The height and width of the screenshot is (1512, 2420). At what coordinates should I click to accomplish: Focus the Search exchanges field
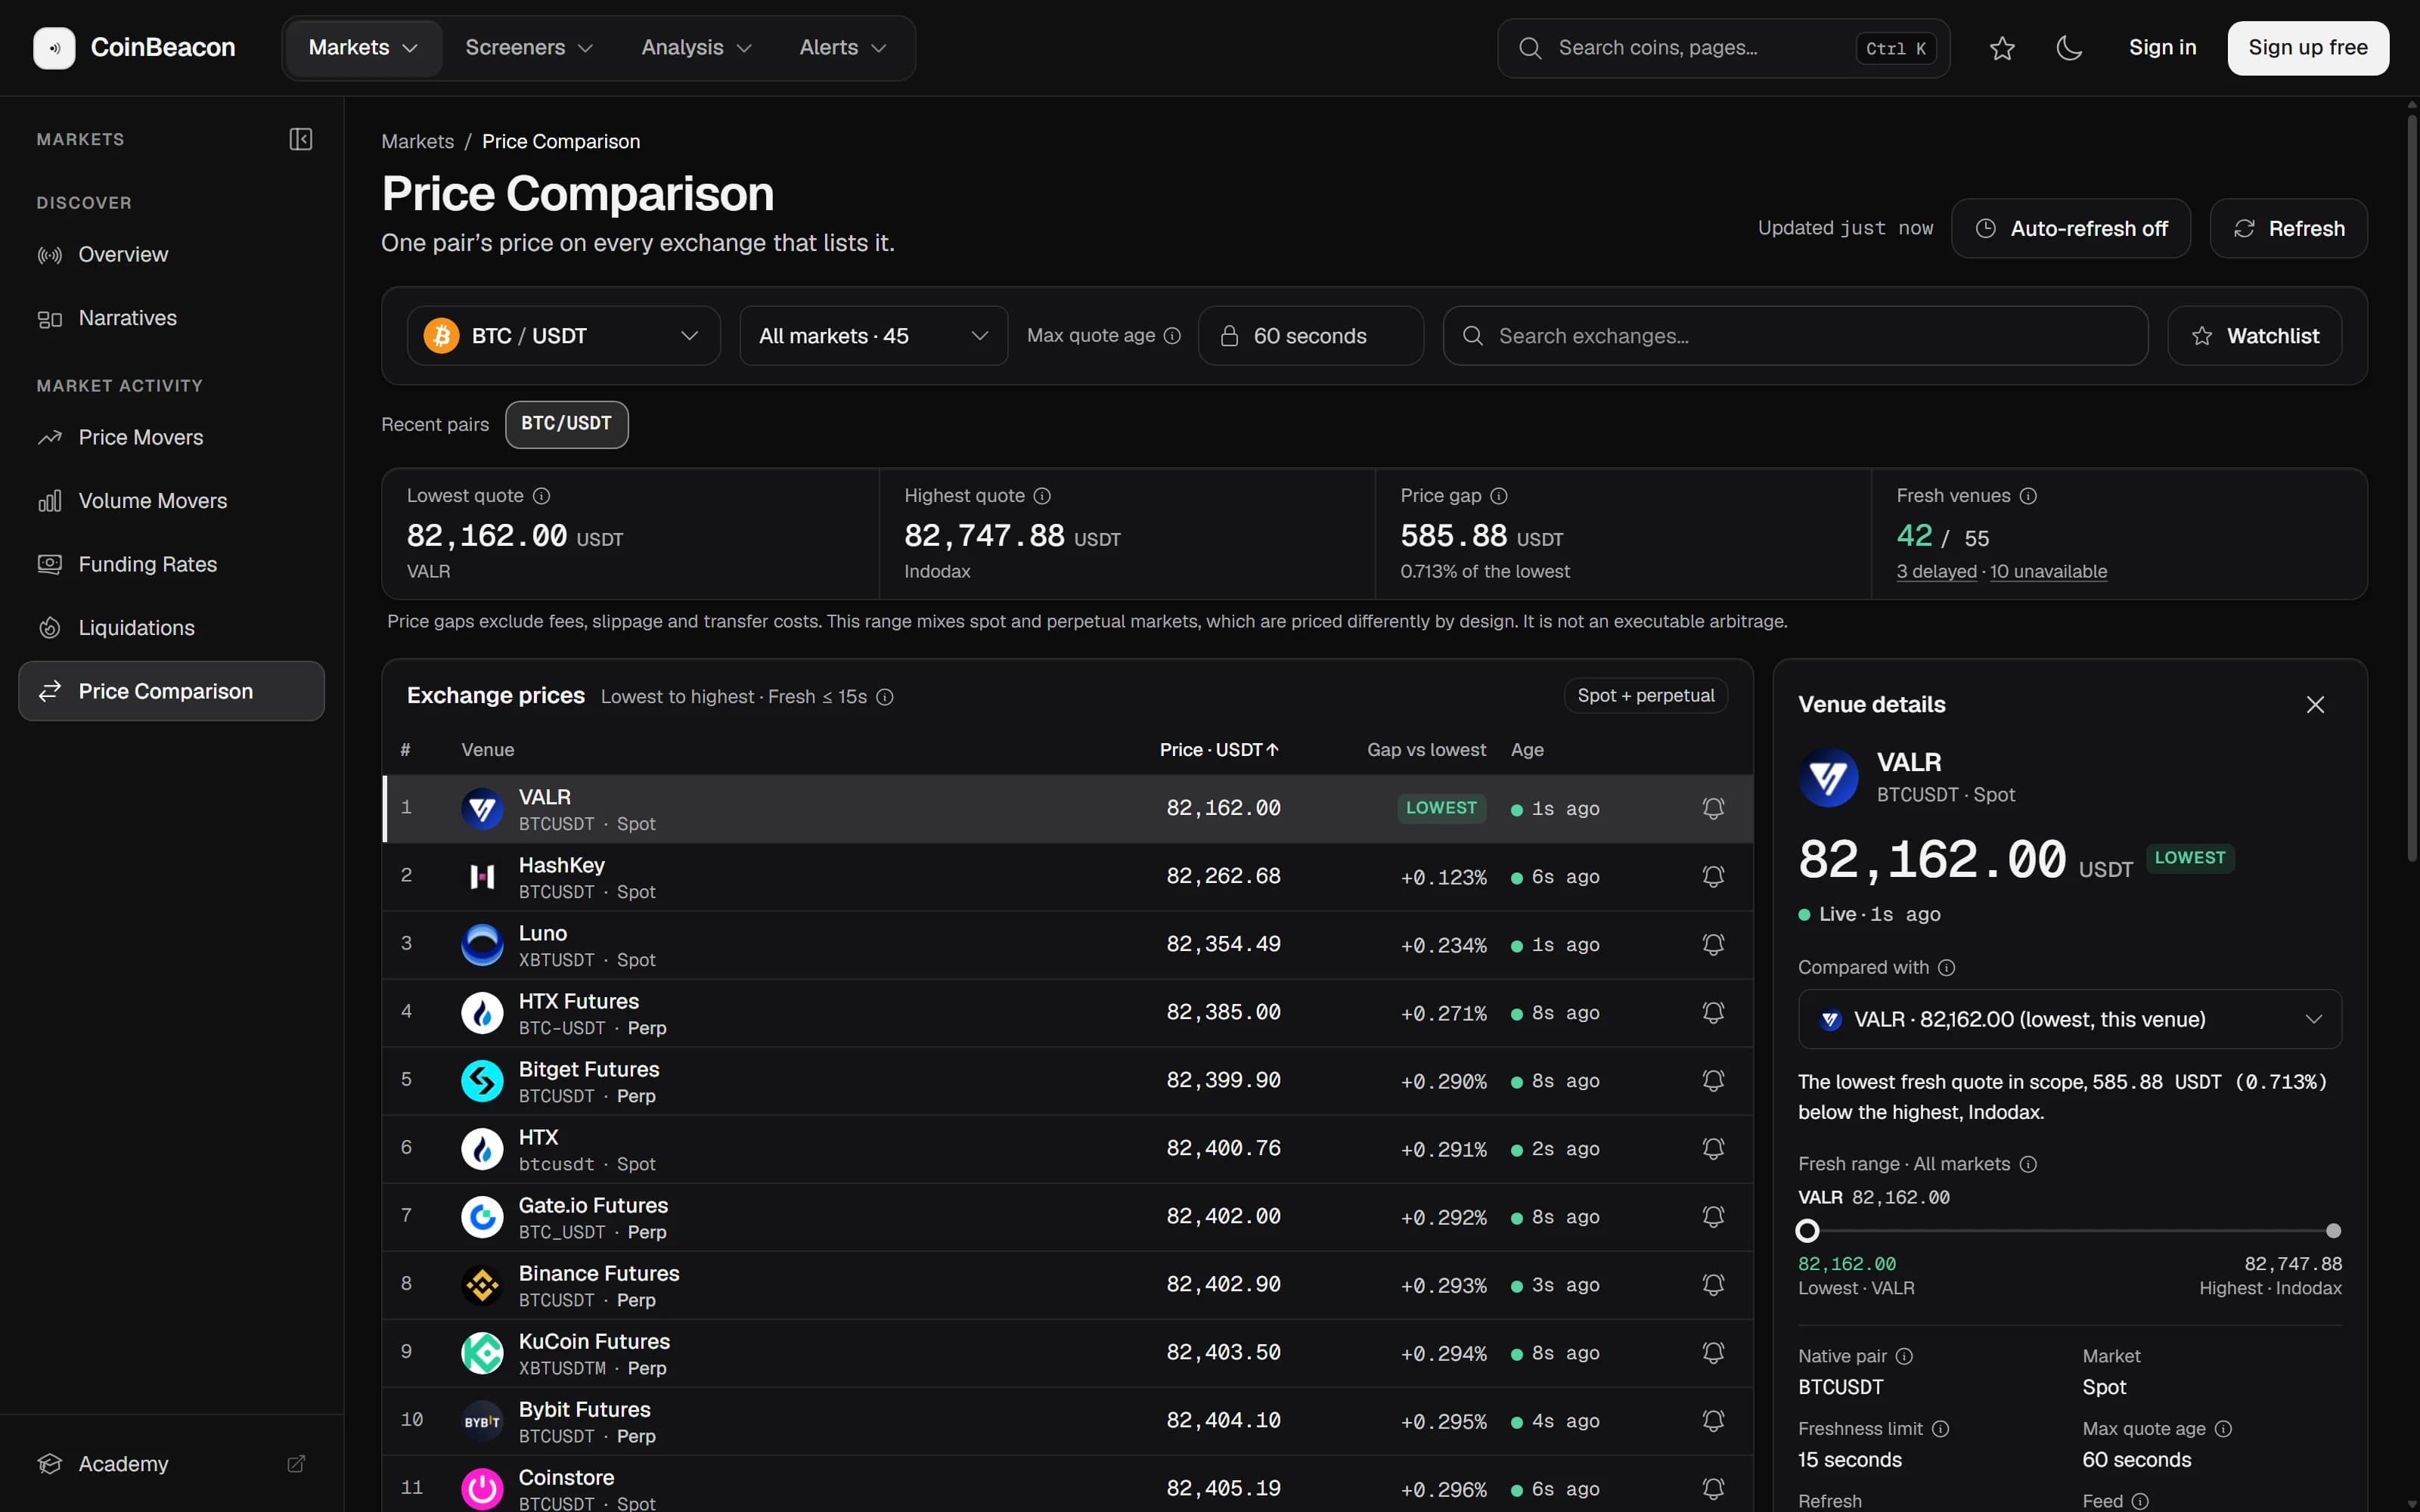[x=1795, y=336]
